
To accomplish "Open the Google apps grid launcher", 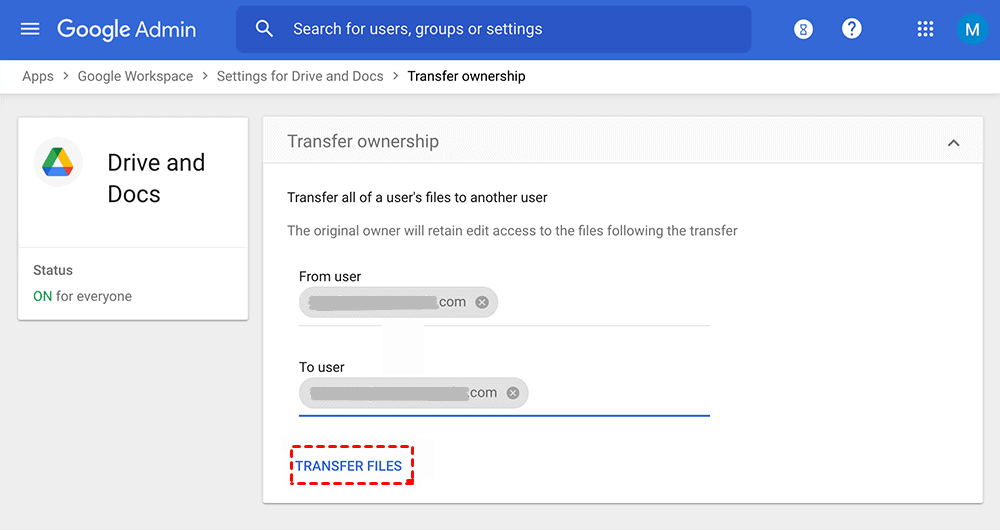I will pyautogui.click(x=925, y=29).
